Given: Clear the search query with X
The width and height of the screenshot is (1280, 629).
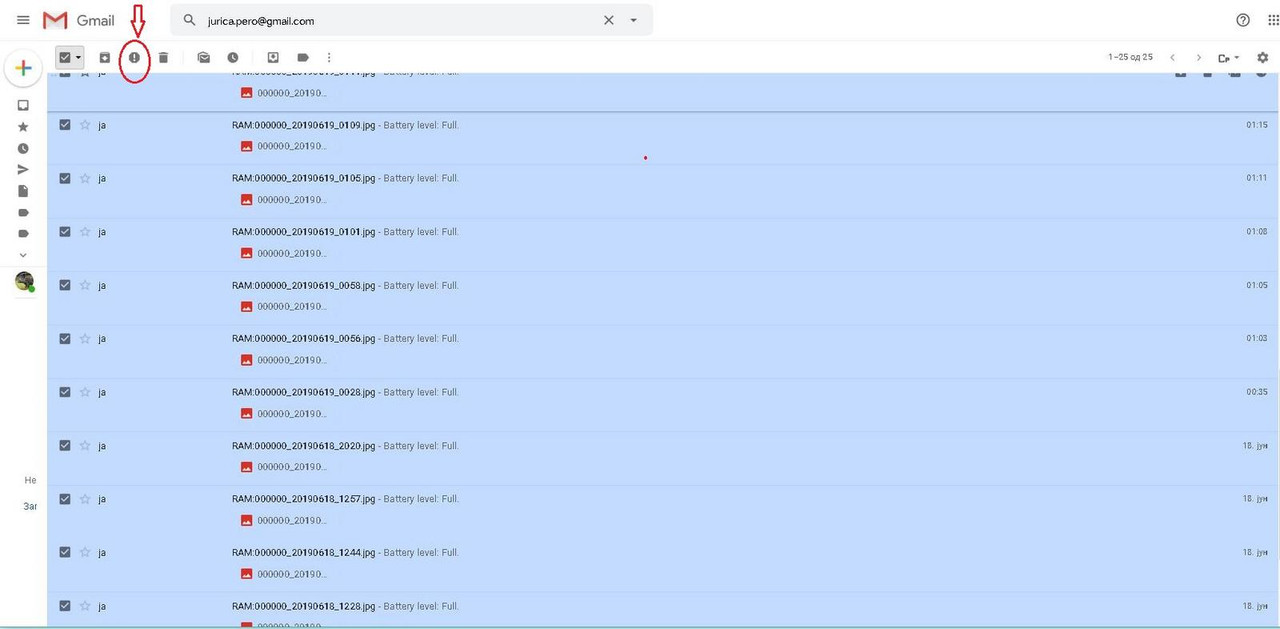Looking at the screenshot, I should coord(608,20).
